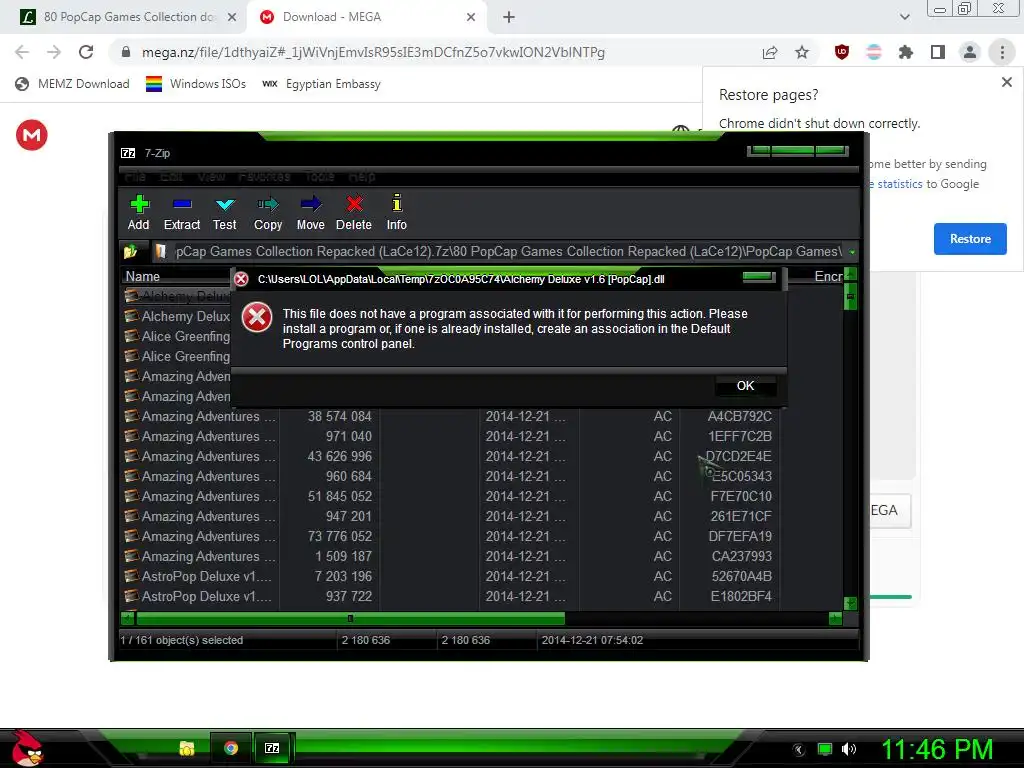Open the Chrome profile avatar icon
Image resolution: width=1024 pixels, height=768 pixels.
pos(970,52)
